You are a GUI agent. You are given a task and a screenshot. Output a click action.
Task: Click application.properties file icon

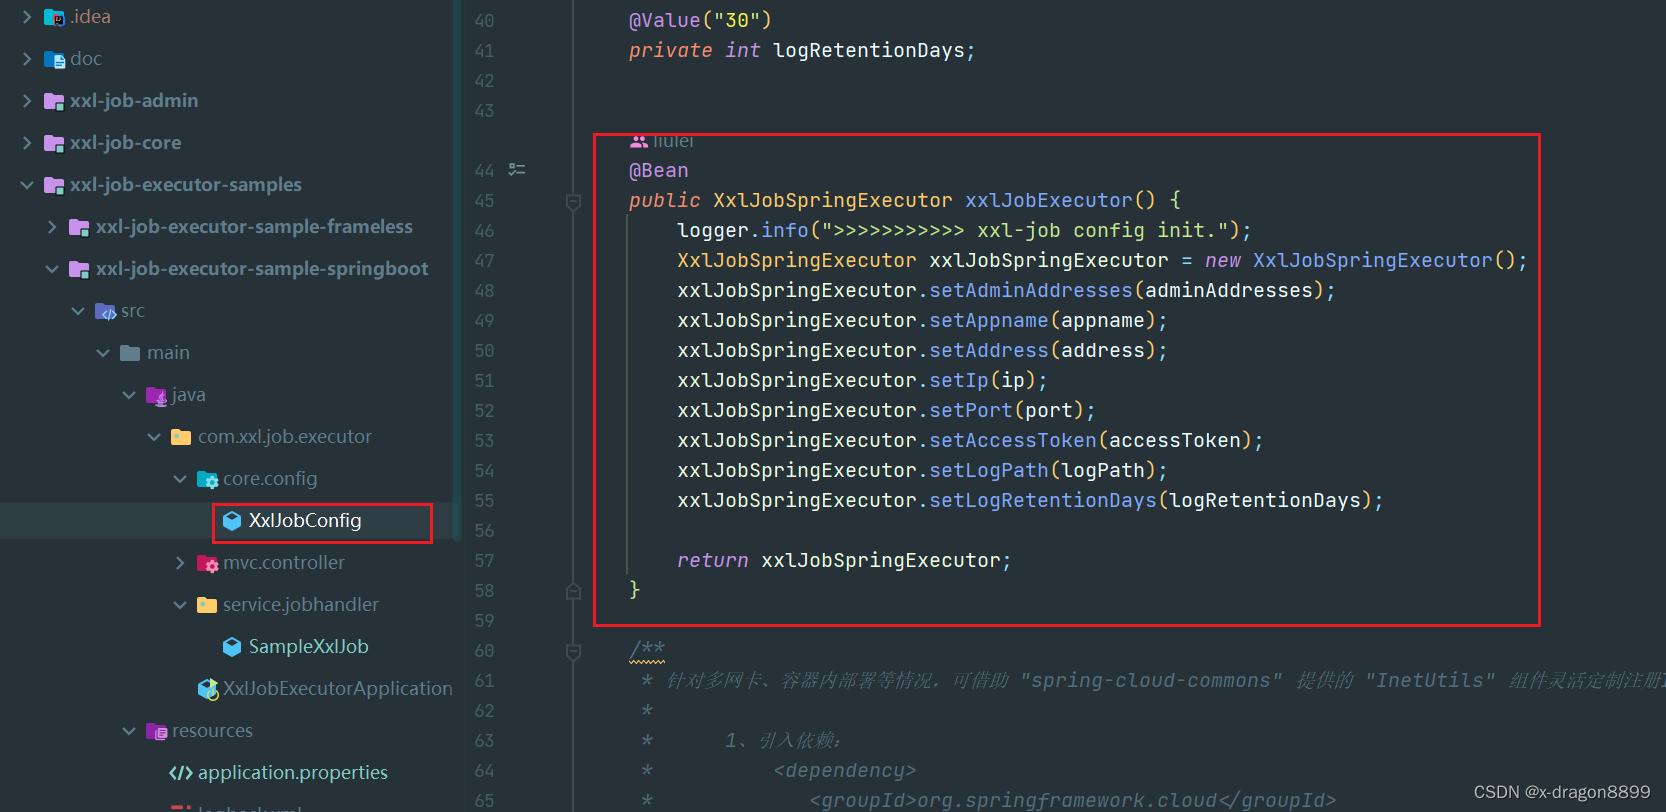click(x=181, y=773)
